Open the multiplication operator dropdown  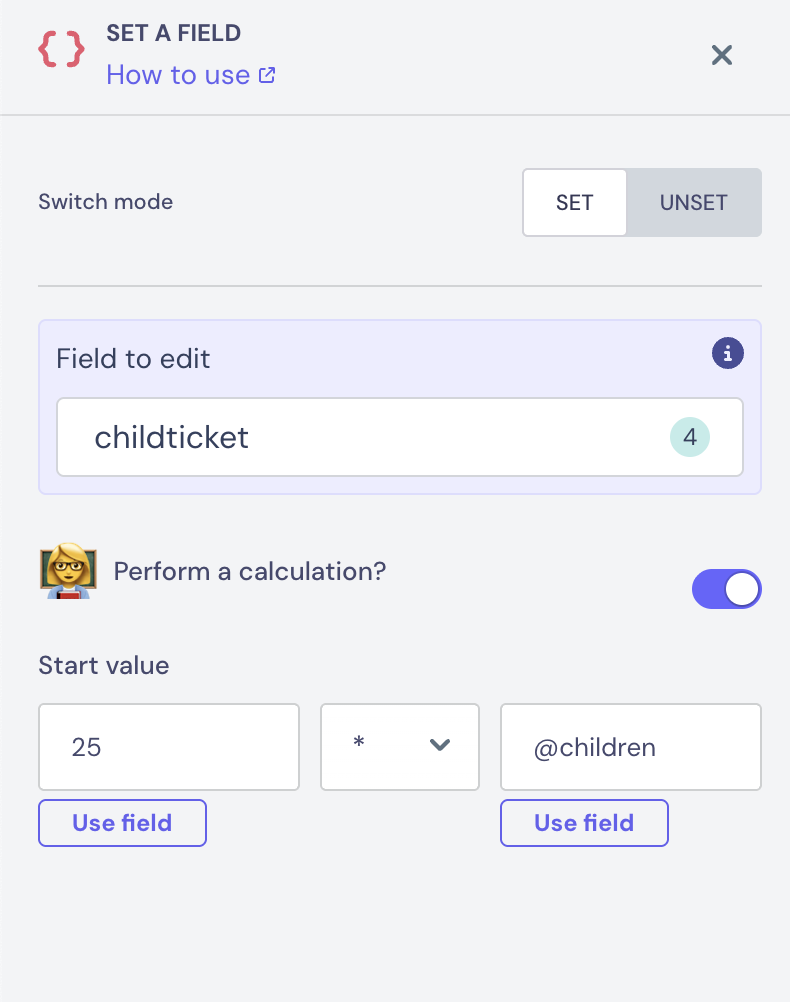[x=399, y=747]
